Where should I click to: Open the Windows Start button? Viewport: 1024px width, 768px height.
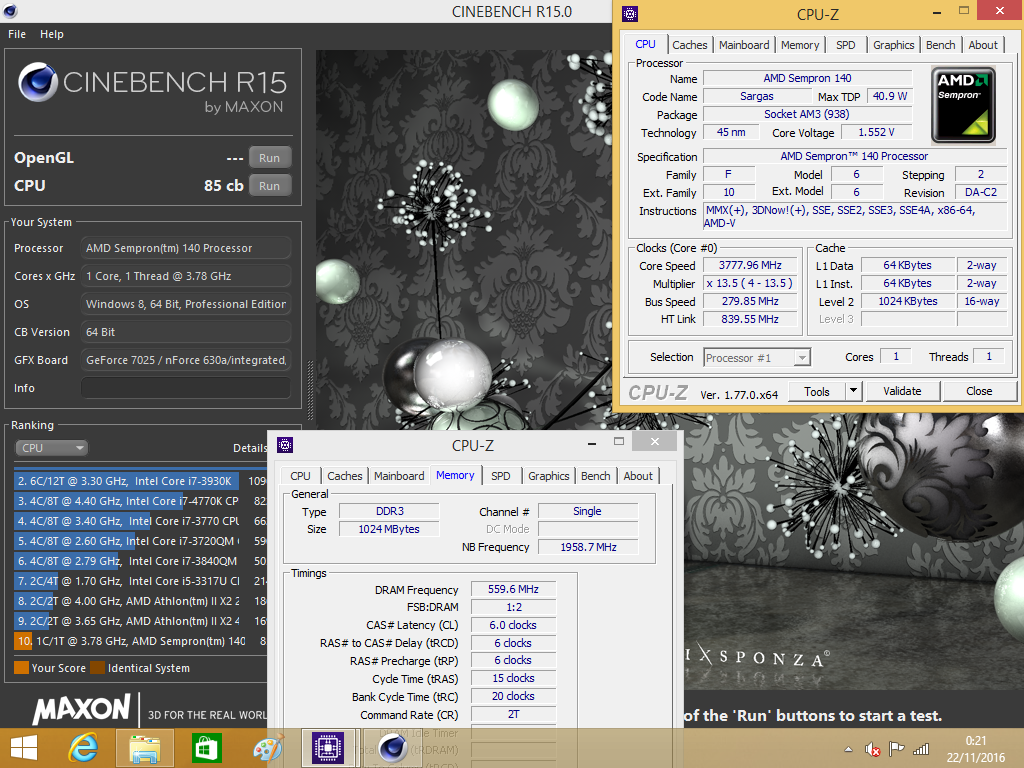click(24, 748)
